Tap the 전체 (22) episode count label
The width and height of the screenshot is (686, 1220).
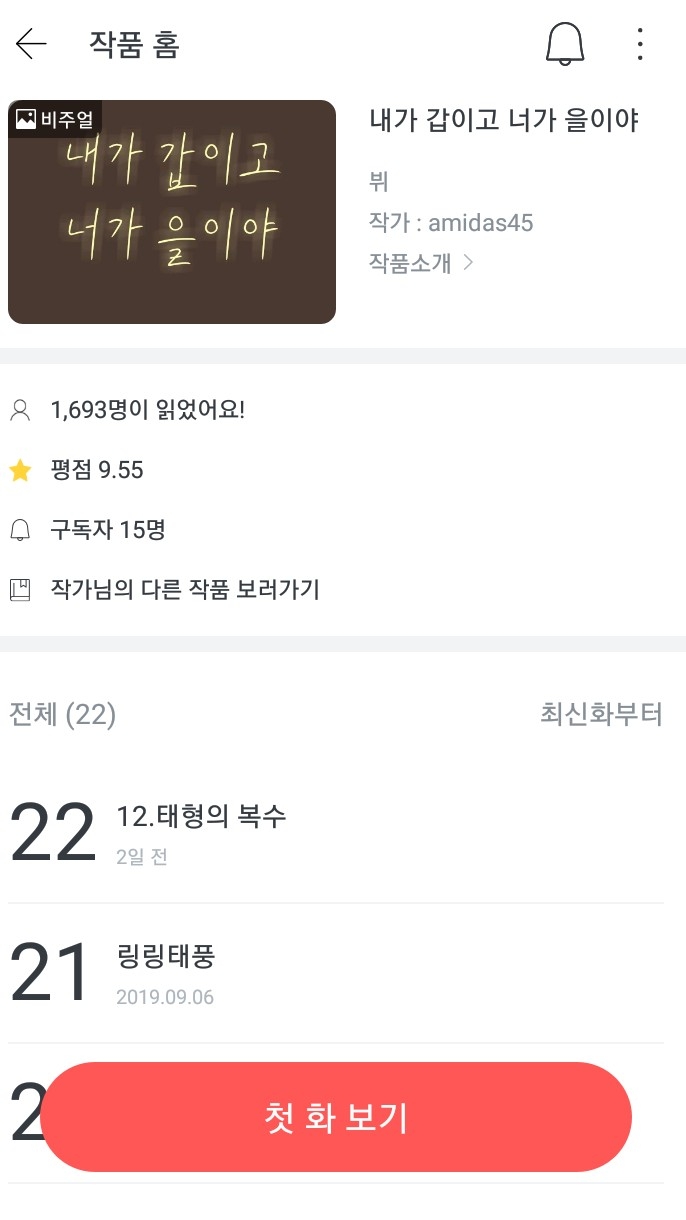pos(62,714)
